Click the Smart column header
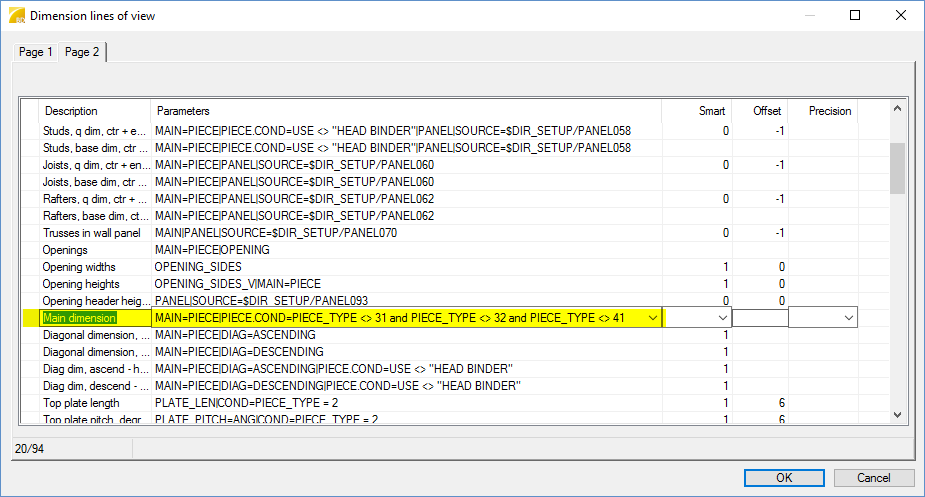The width and height of the screenshot is (925, 497). click(711, 111)
